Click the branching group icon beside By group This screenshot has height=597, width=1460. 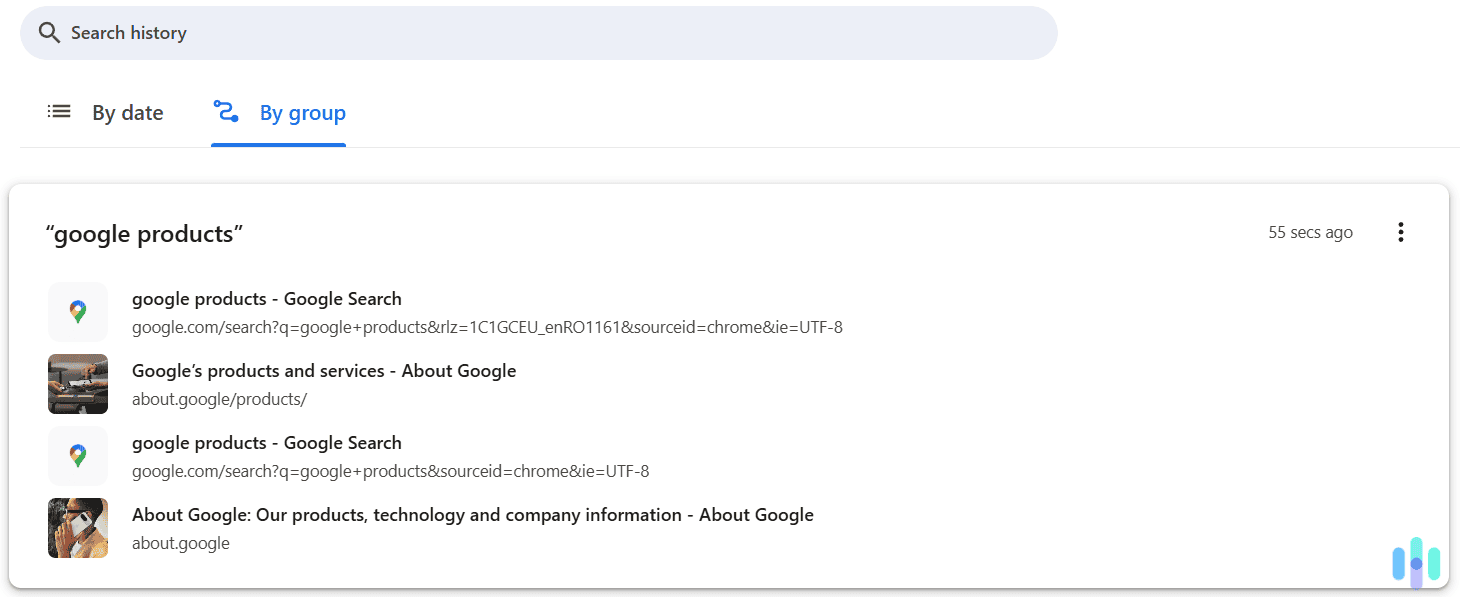click(226, 111)
